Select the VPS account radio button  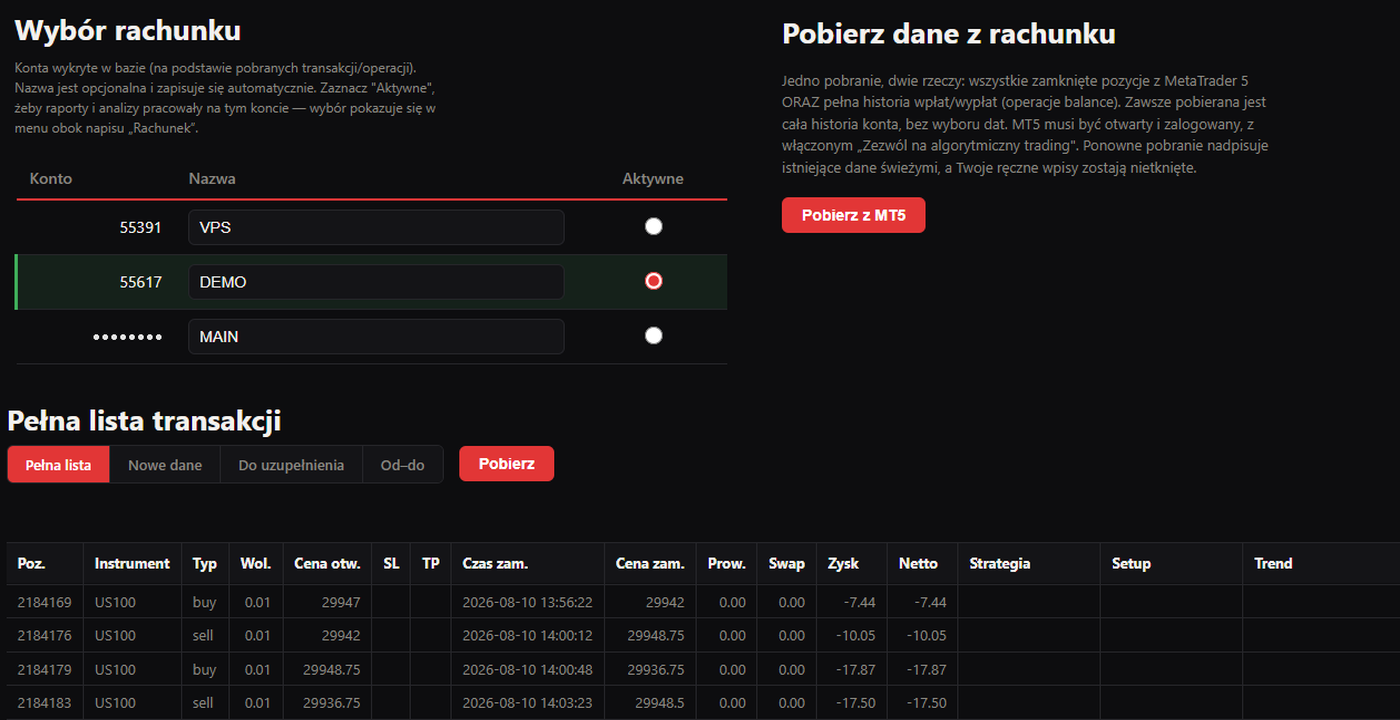[653, 227]
